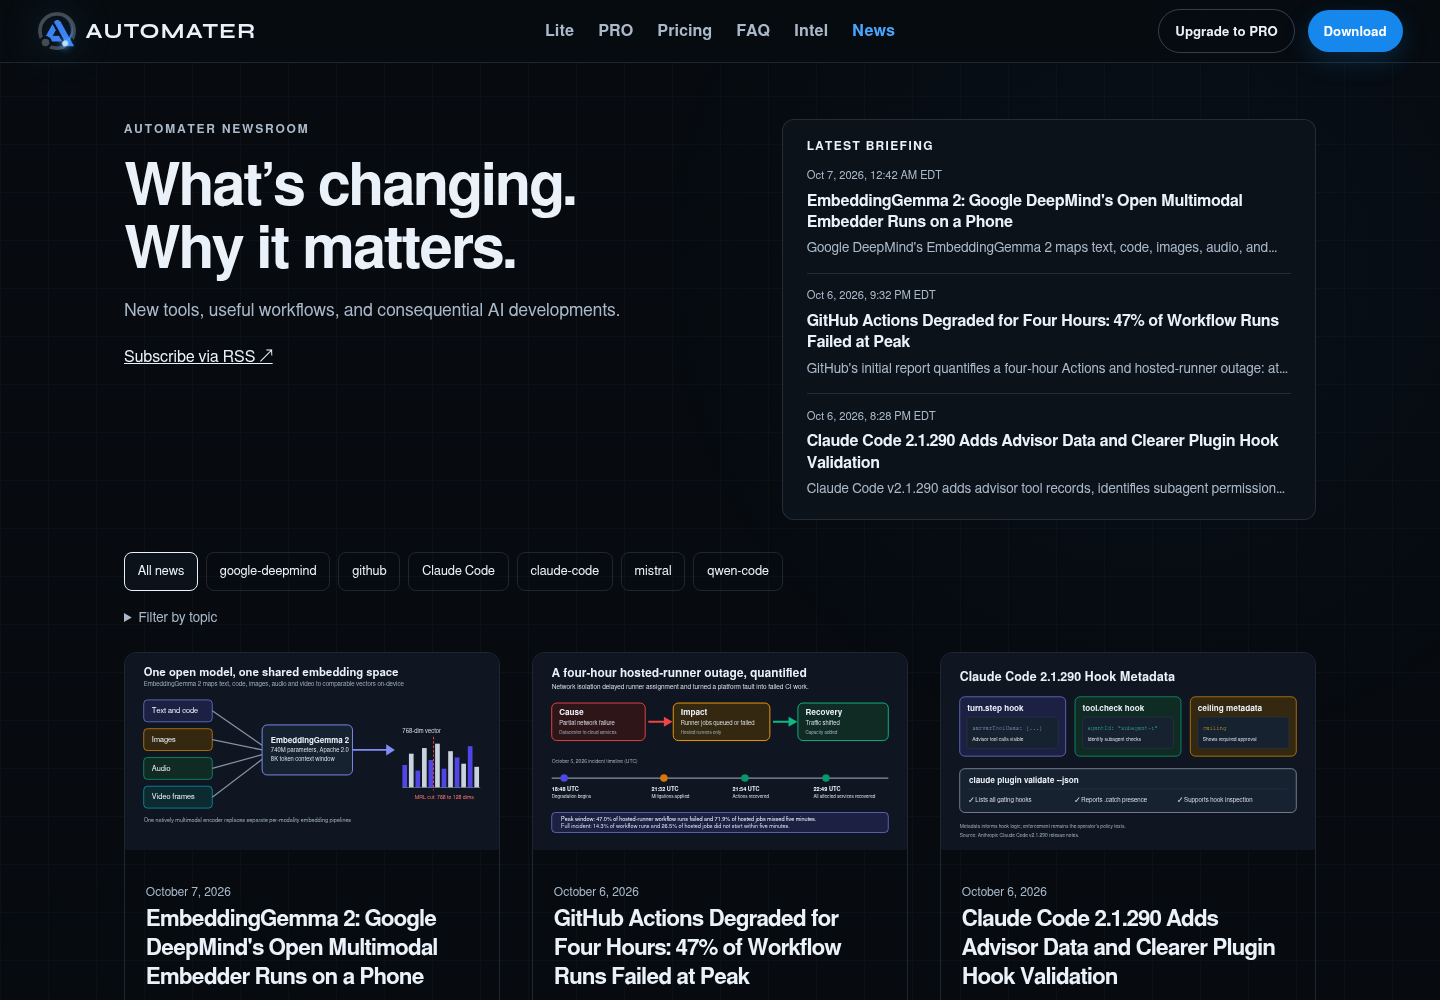
Task: Select the News nav item
Action: coord(873,31)
